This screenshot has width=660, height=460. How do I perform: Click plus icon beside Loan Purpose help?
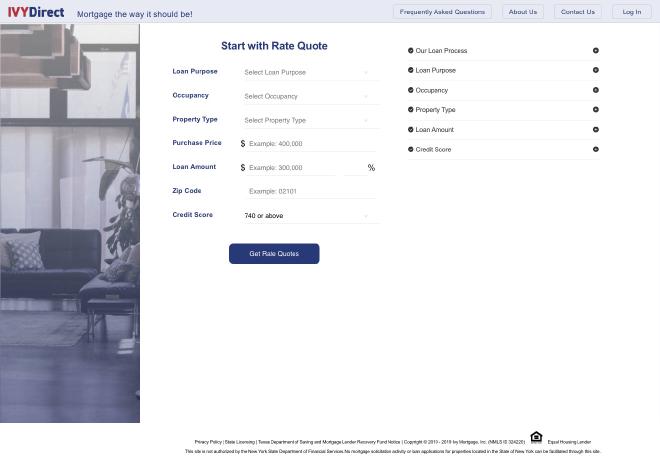[596, 70]
